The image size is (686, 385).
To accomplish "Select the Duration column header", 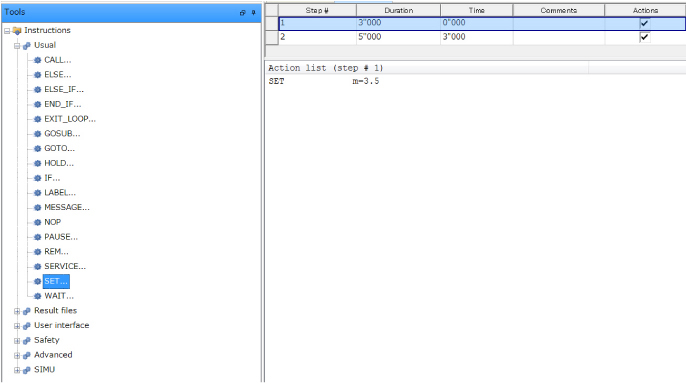I will (398, 10).
